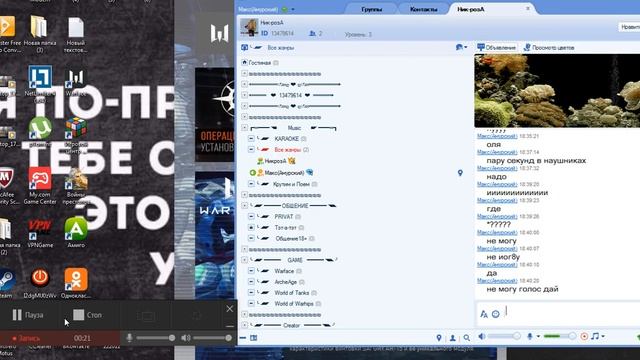This screenshot has height=360, width=640.
Task: Open the Общение18+ channel
Action: tap(291, 238)
